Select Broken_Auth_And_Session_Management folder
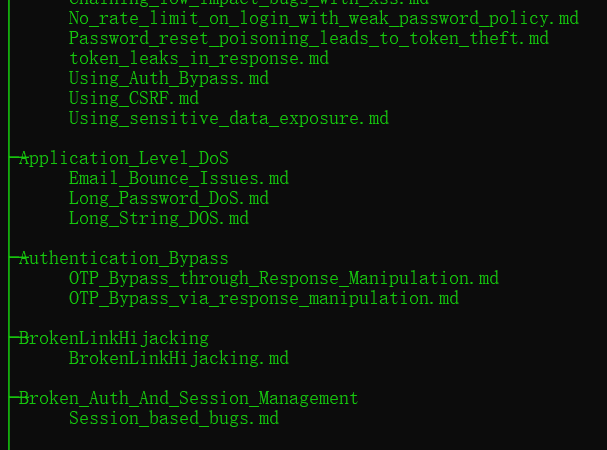Viewport: 607px width, 450px height. (189, 398)
